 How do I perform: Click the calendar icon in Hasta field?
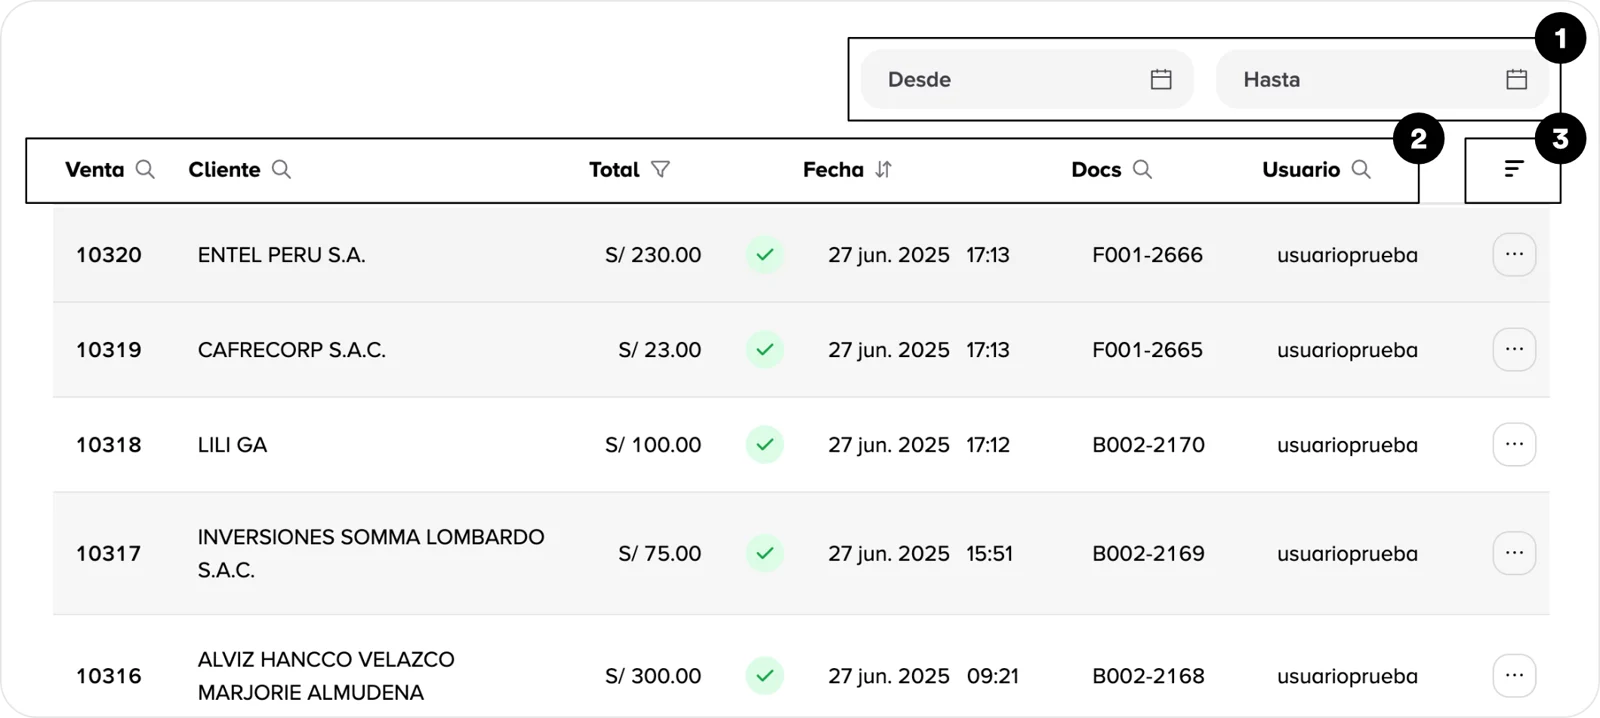pos(1516,80)
